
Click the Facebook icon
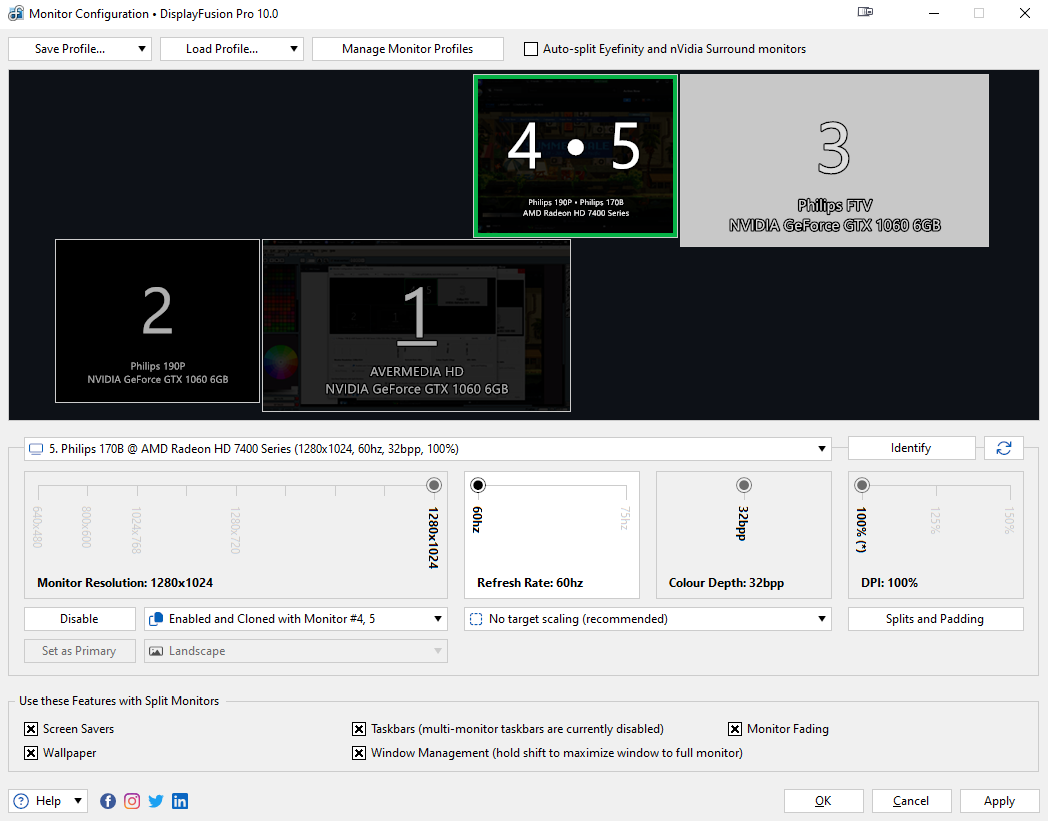coord(108,801)
